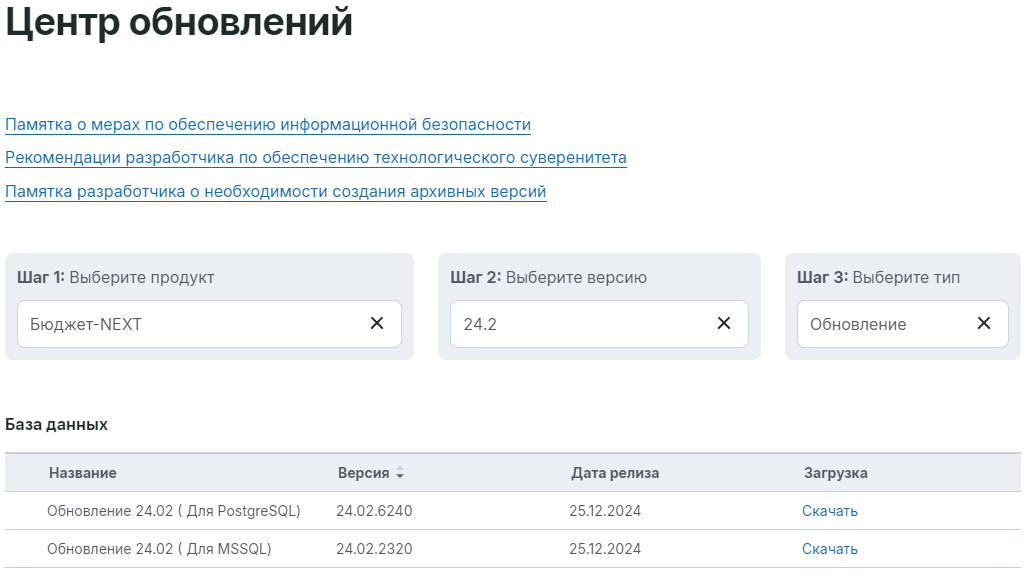Click the База данных section heading

(x=56, y=425)
